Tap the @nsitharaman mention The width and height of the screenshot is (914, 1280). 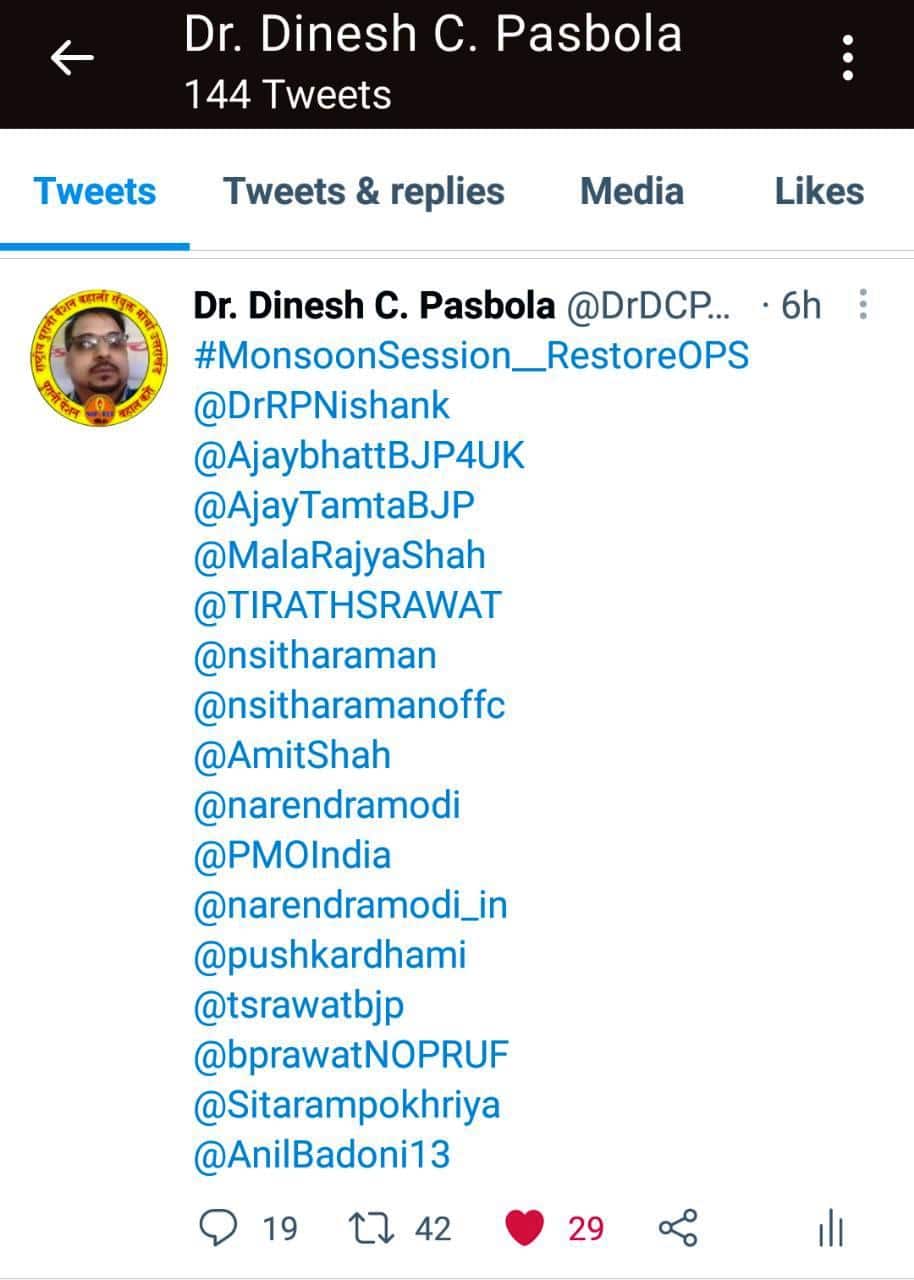click(315, 656)
